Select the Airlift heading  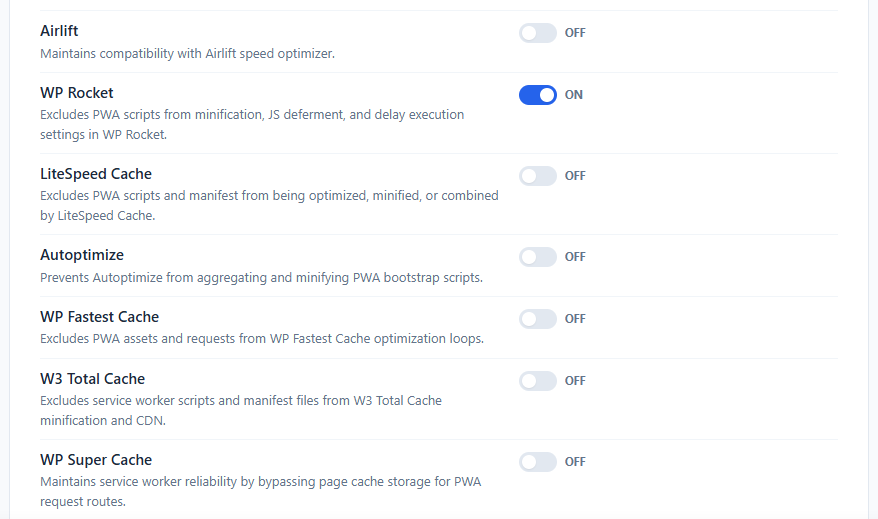[x=59, y=31]
